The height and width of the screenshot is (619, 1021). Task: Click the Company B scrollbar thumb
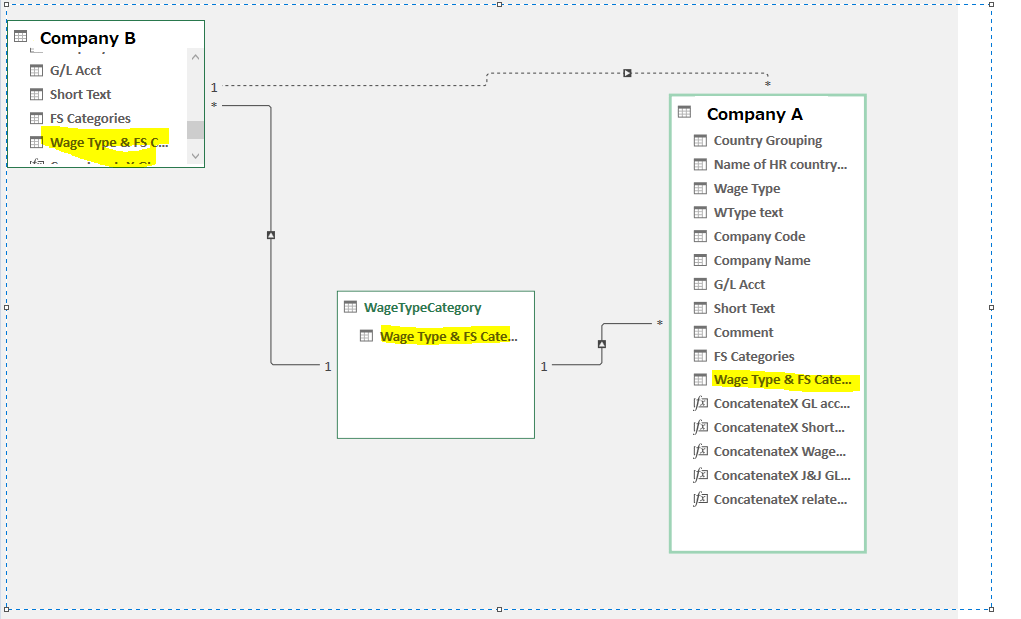click(x=195, y=130)
